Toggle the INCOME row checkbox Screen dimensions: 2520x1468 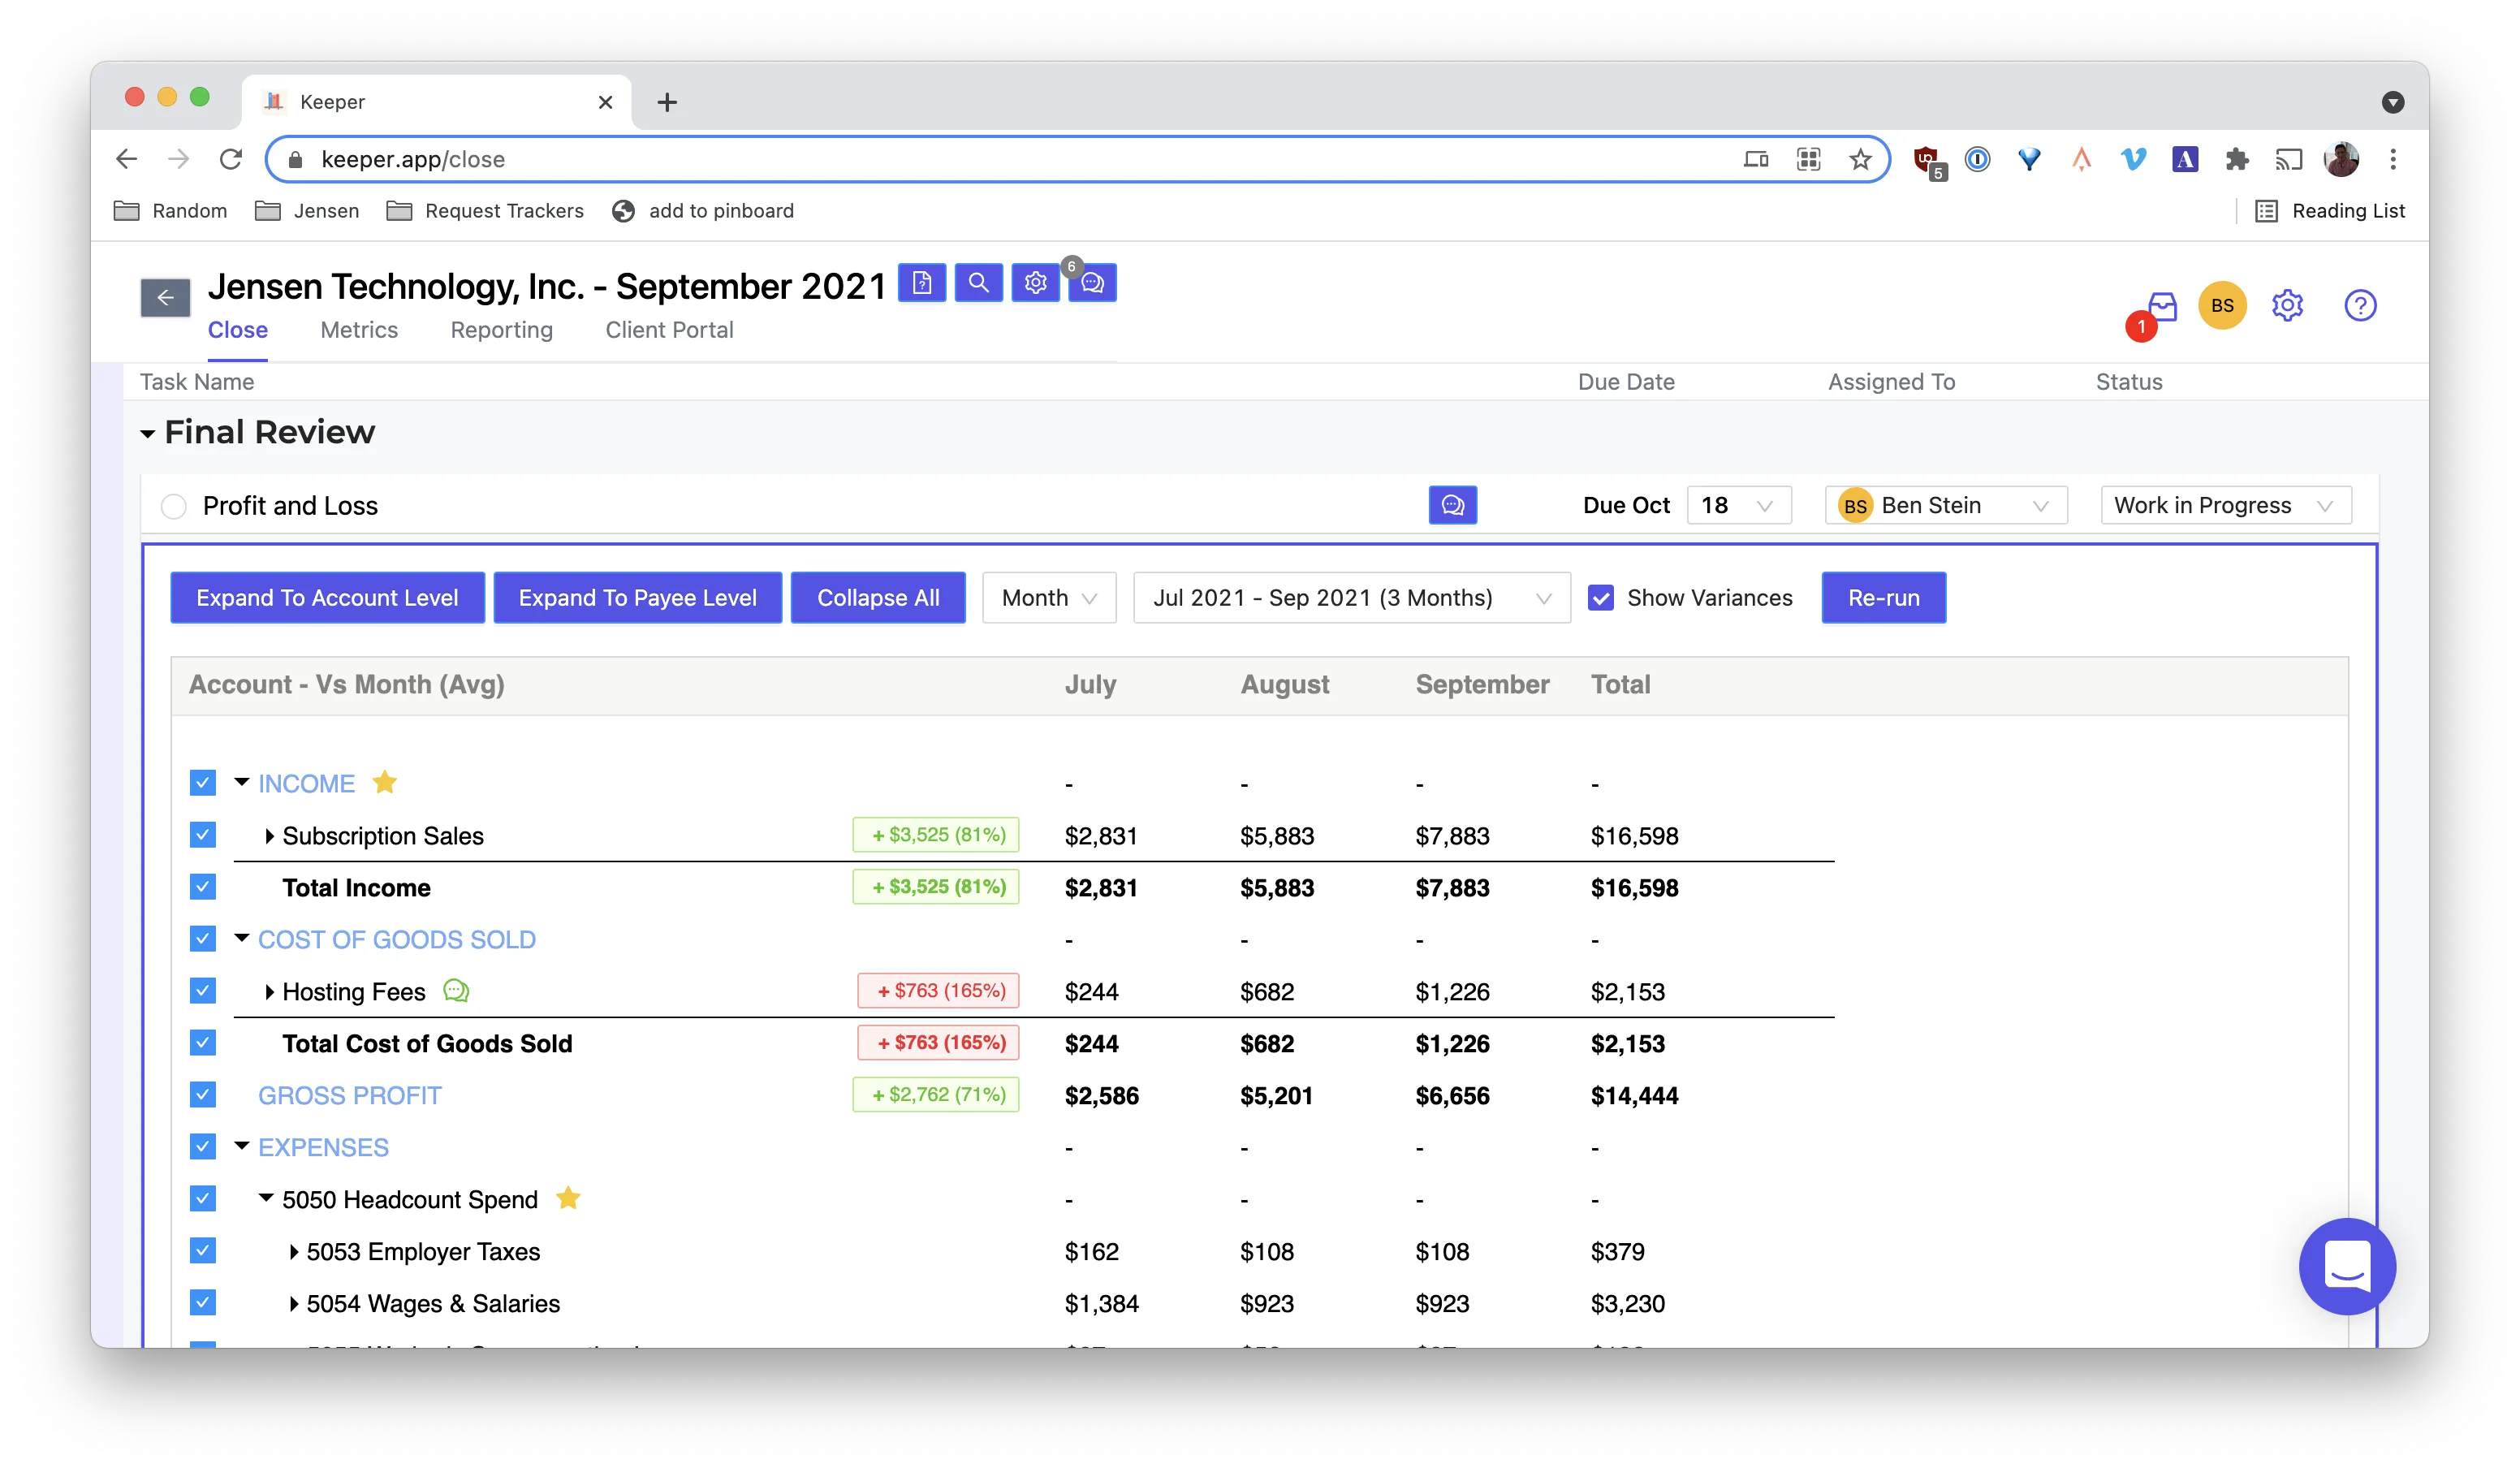point(203,783)
